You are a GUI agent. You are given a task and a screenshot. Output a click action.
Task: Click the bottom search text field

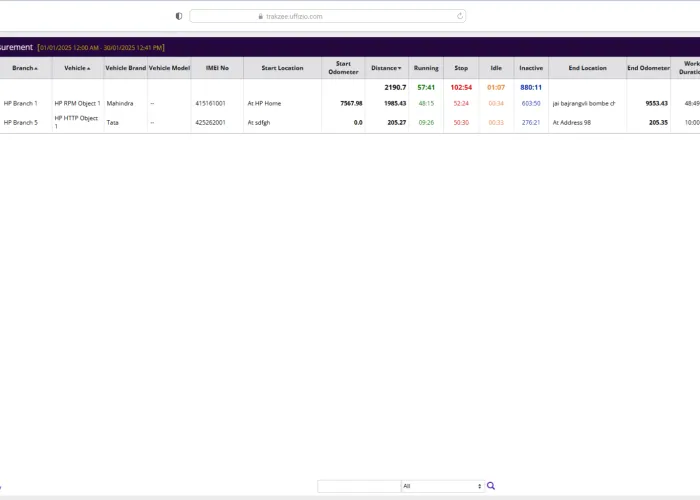coord(358,486)
